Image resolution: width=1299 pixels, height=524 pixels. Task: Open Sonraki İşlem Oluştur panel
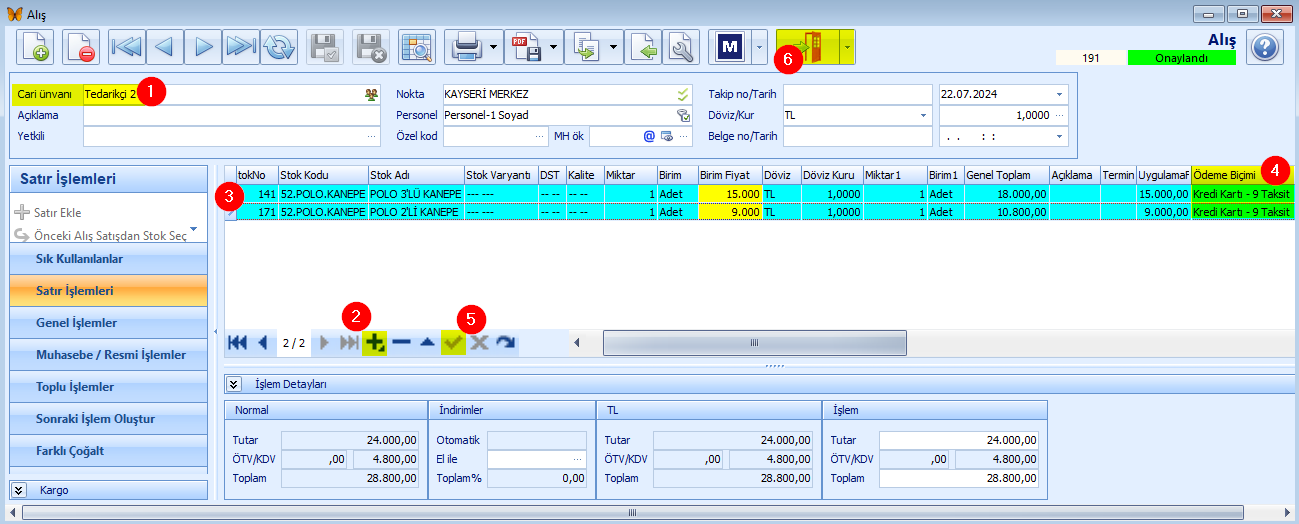108,419
